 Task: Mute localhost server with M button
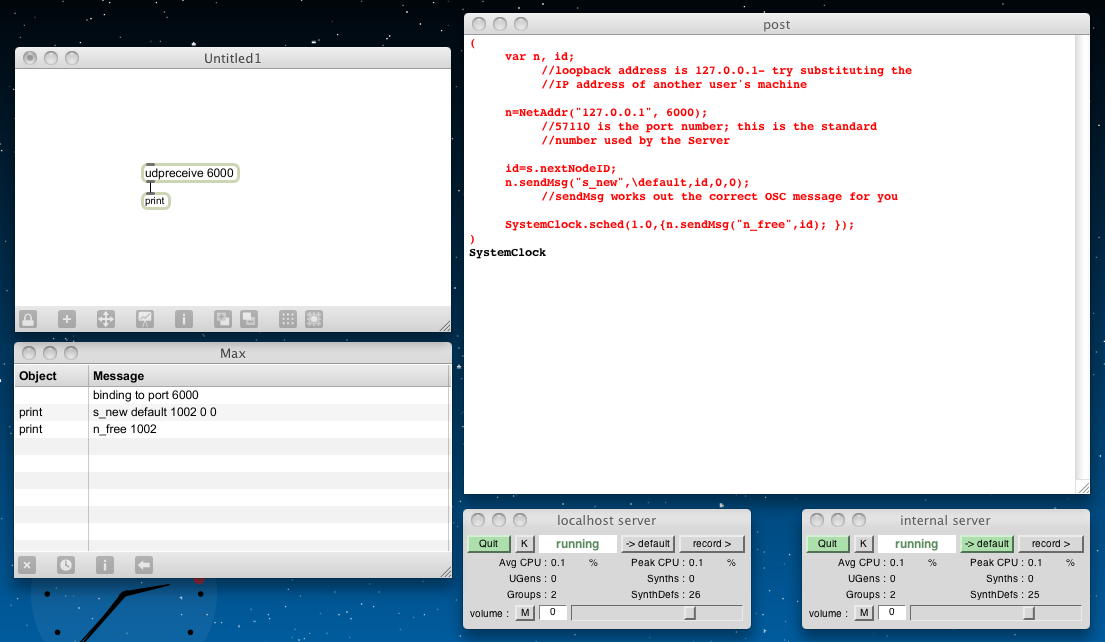[x=525, y=612]
